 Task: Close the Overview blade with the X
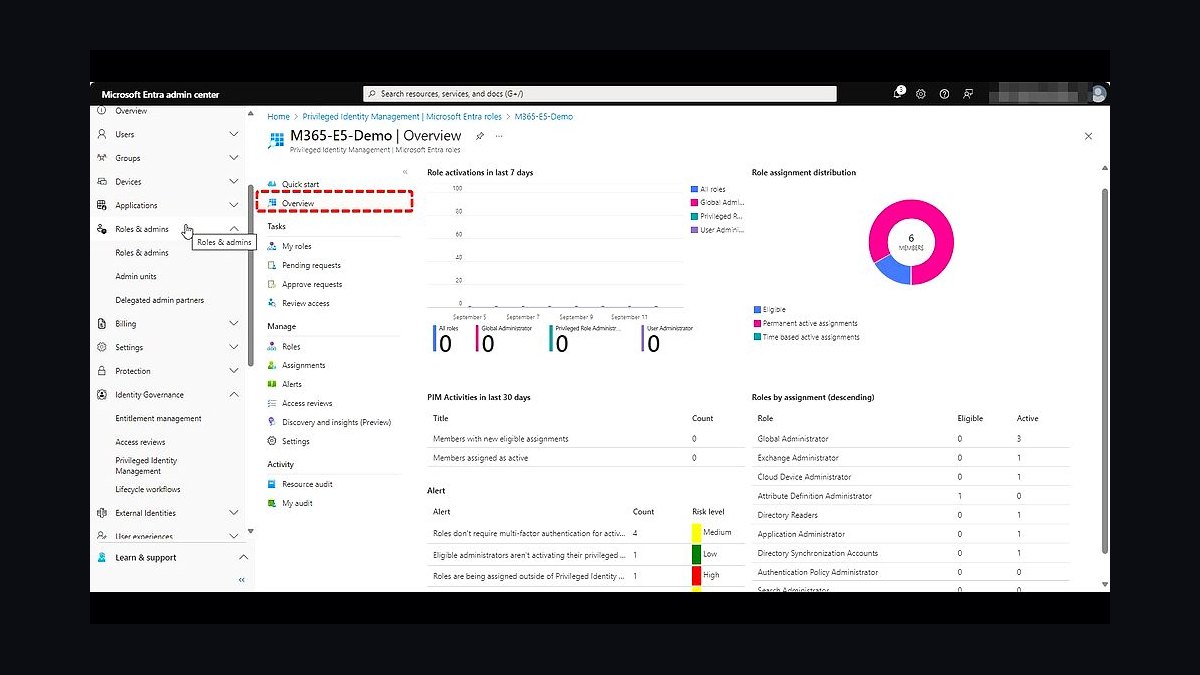click(1088, 136)
